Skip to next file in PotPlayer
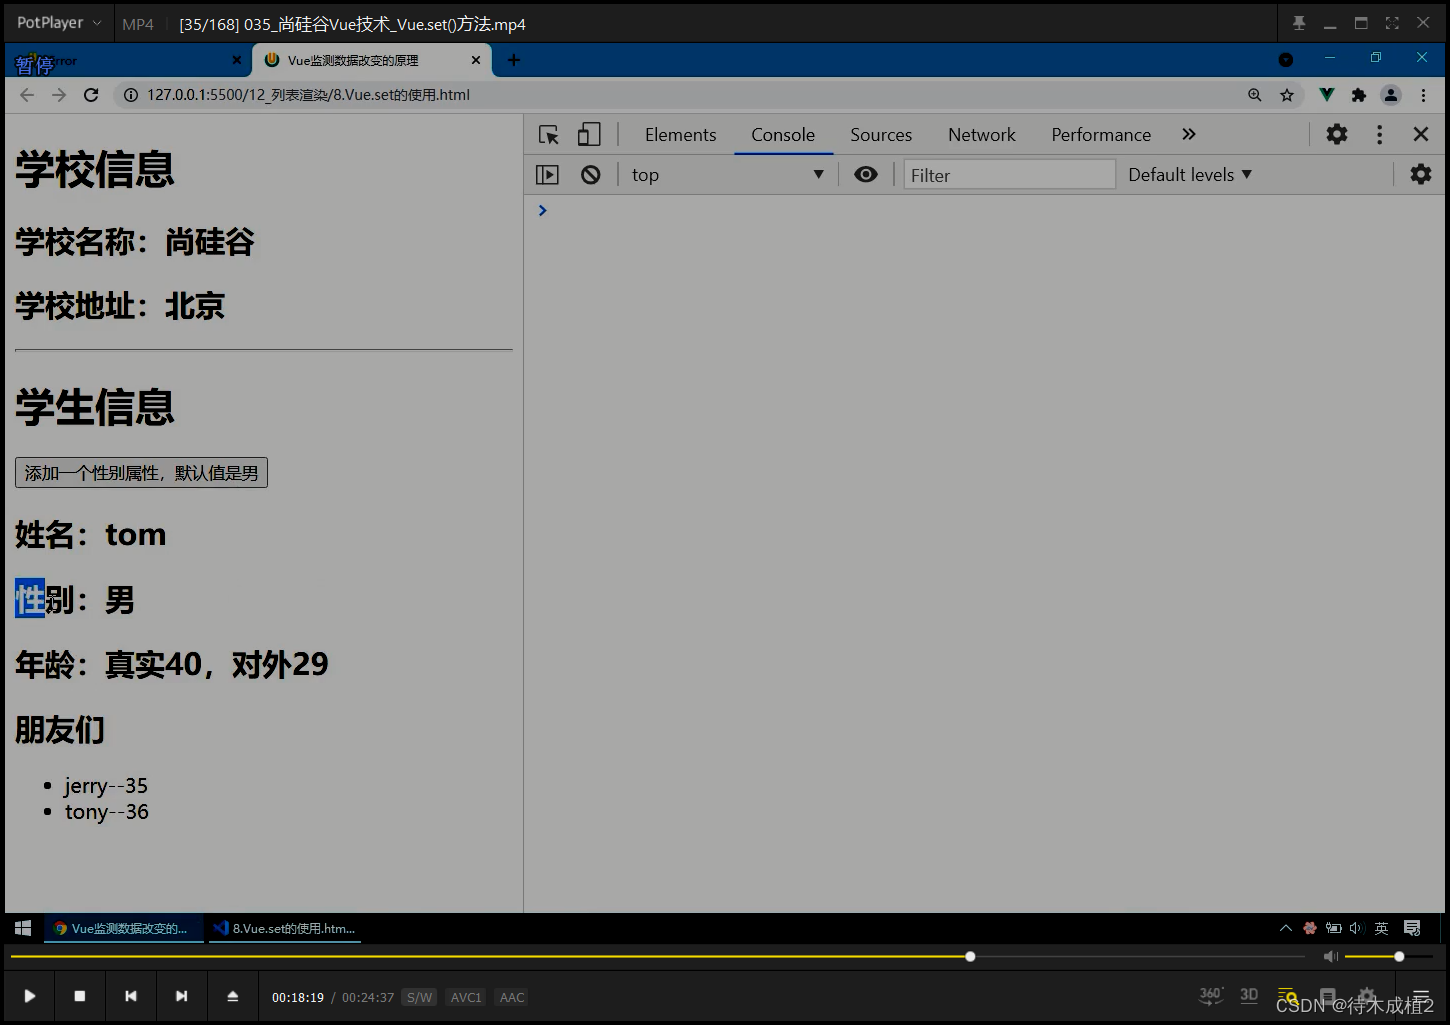Image resolution: width=1450 pixels, height=1025 pixels. 181,996
